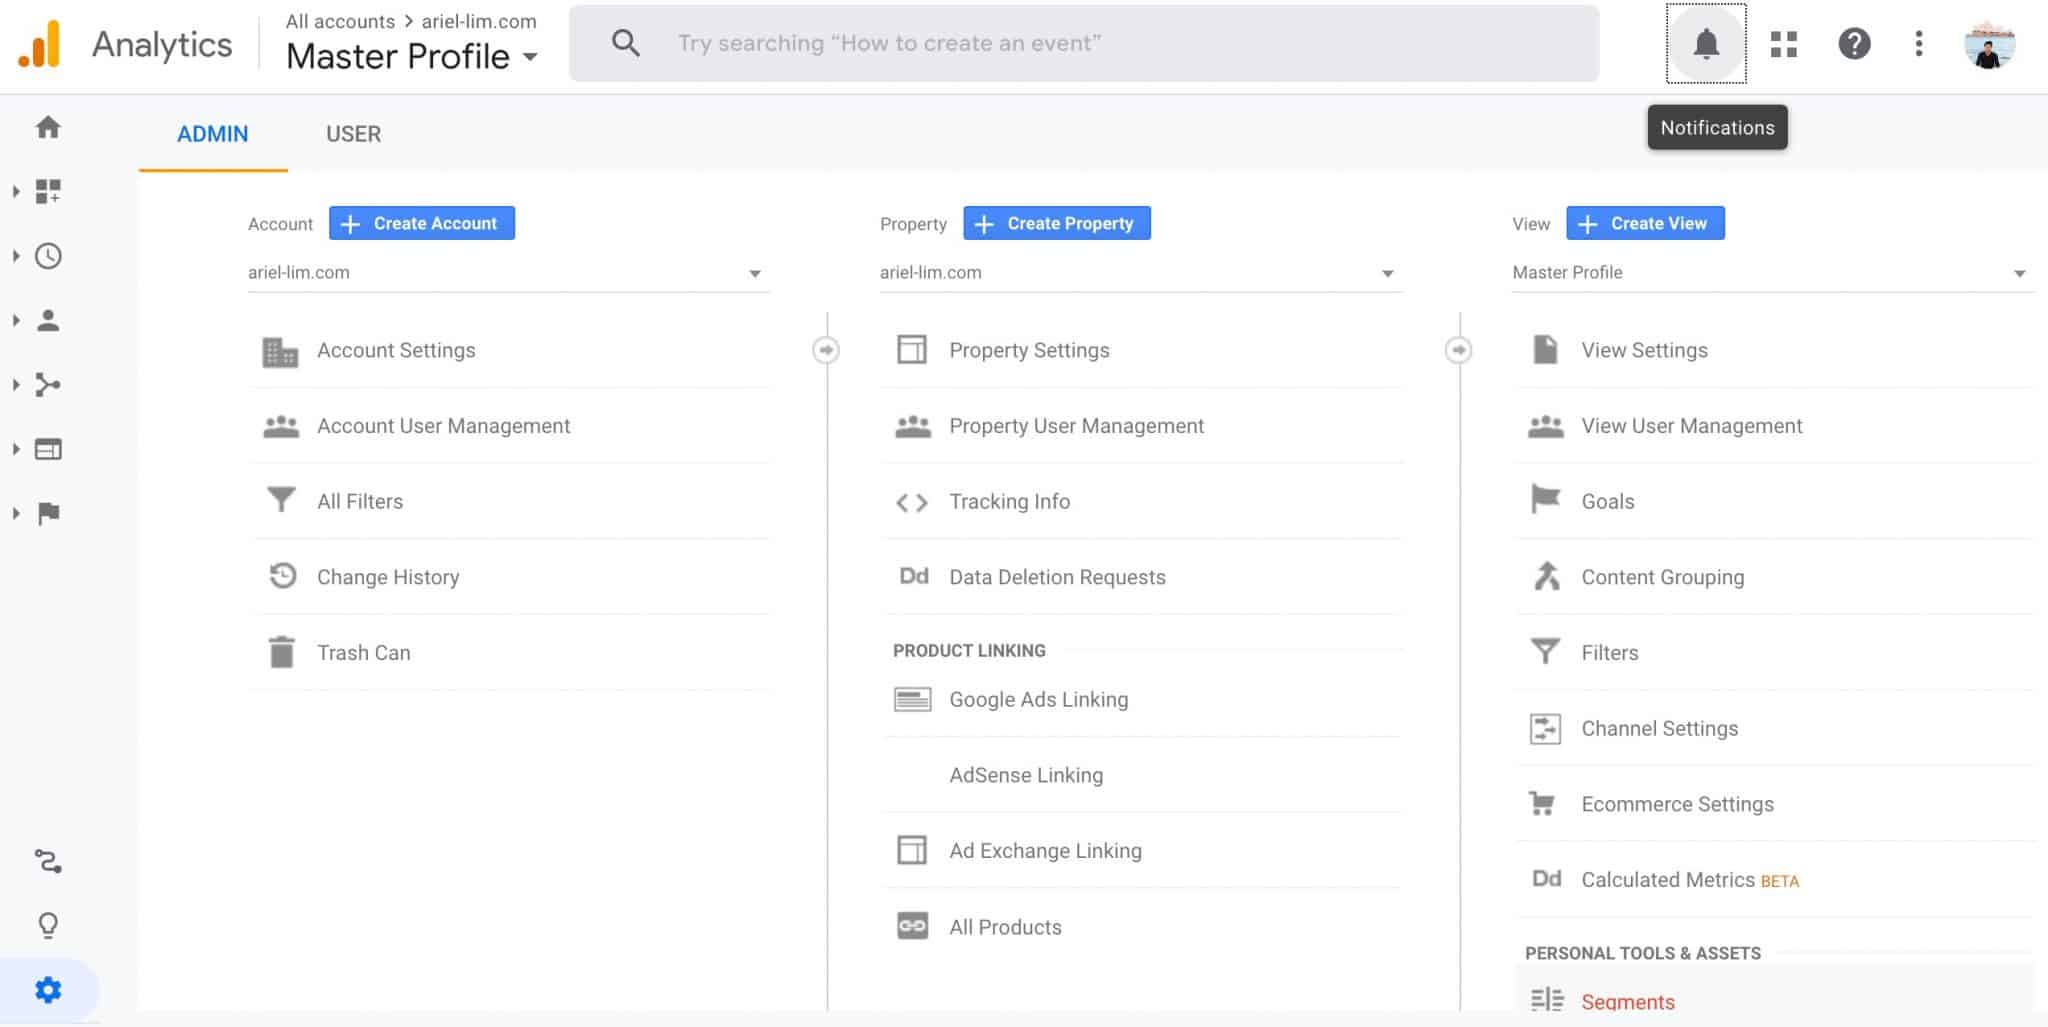Open Content Grouping

1774,577
